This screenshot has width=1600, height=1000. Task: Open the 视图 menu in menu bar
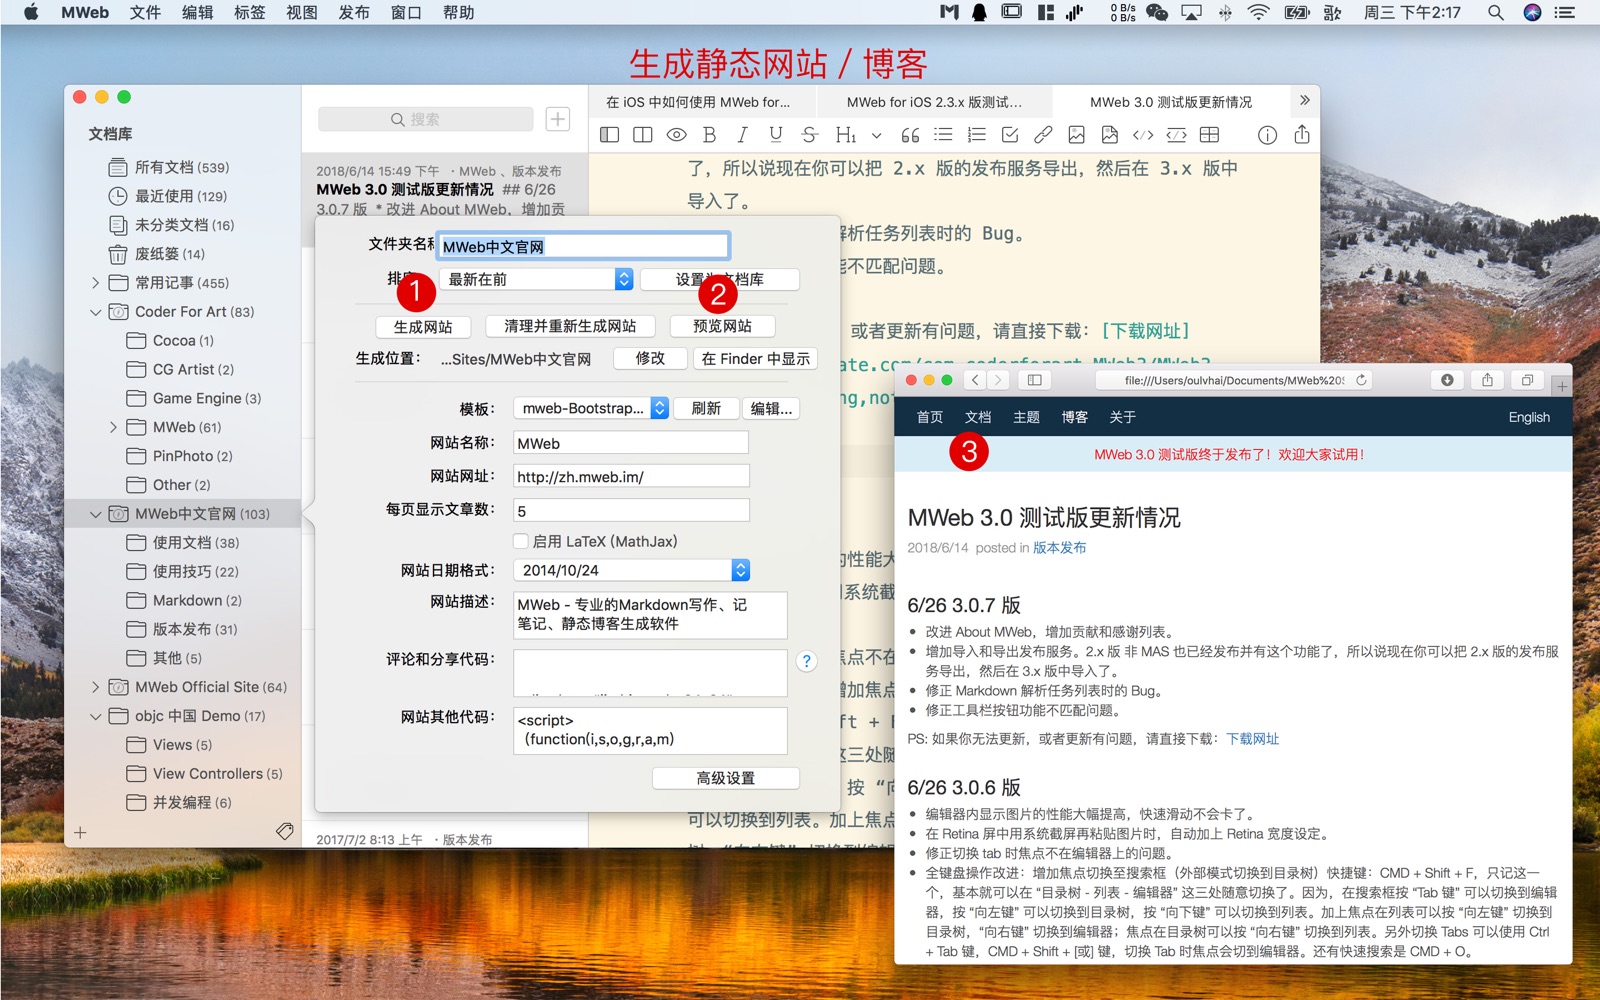coord(302,12)
